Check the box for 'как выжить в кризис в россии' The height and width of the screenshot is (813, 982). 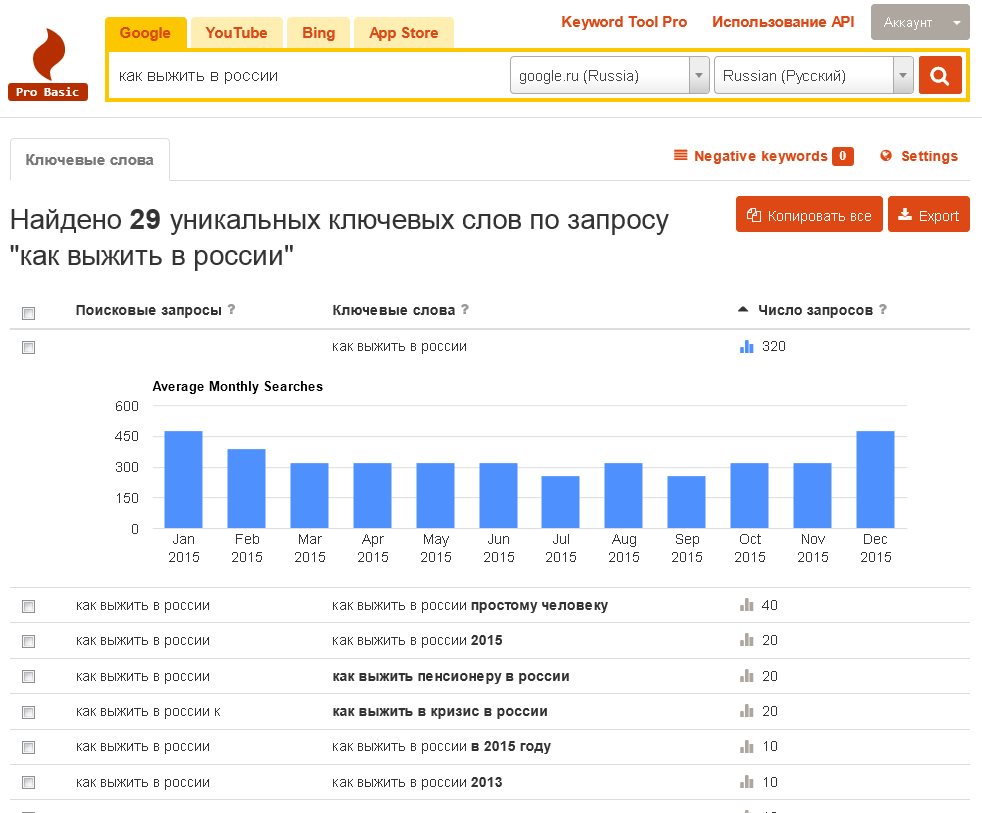(28, 712)
